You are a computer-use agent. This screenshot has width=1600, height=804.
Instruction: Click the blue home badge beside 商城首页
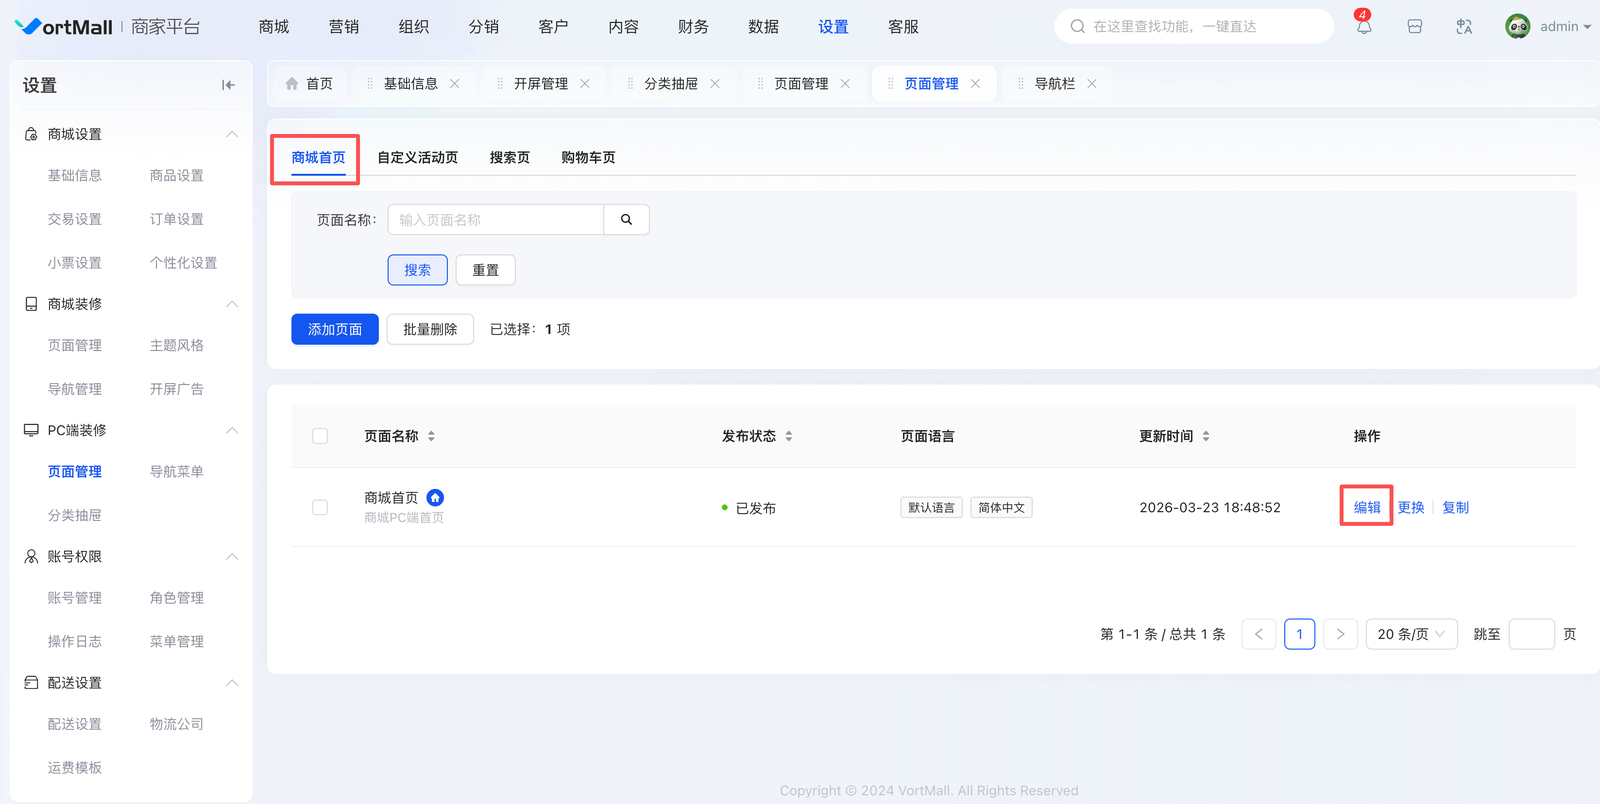435,498
